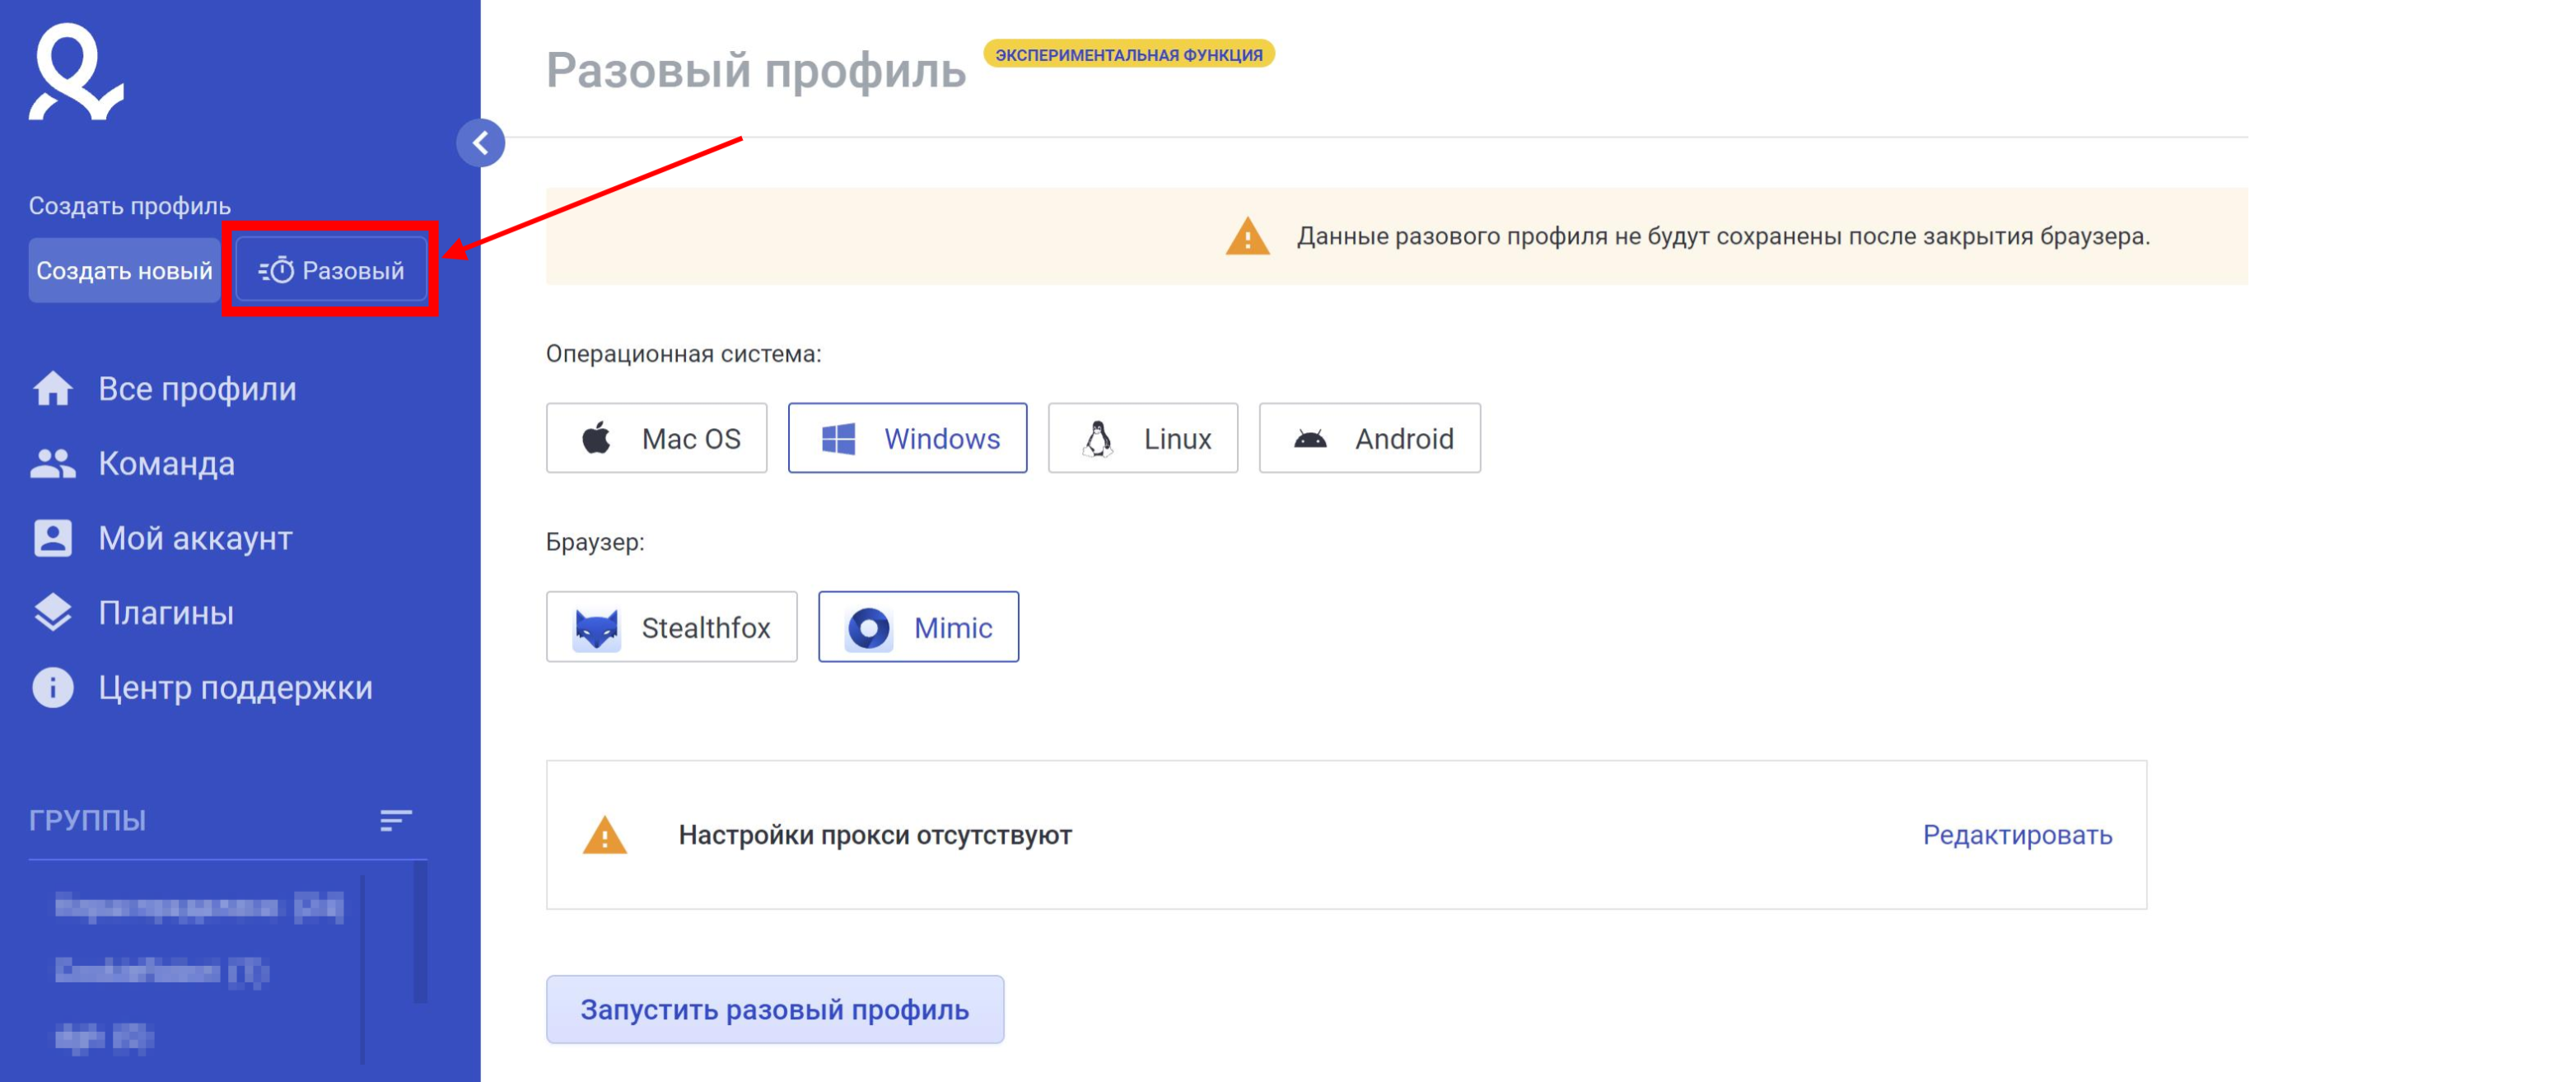Click Создать новый profile button
This screenshot has height=1082, width=2576.
pyautogui.click(x=124, y=270)
